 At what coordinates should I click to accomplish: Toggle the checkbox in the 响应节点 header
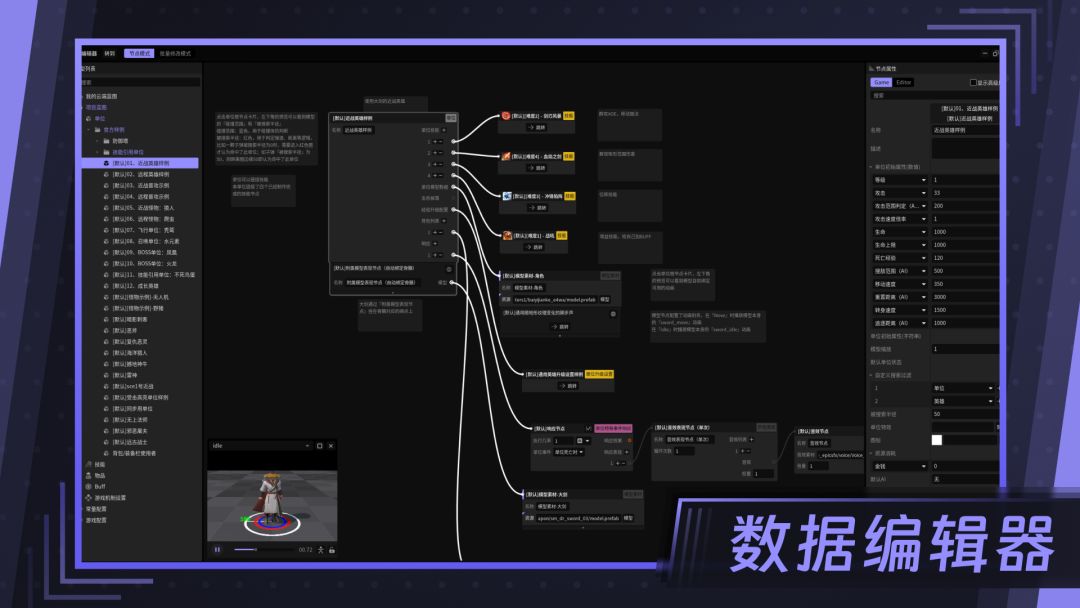[588, 428]
